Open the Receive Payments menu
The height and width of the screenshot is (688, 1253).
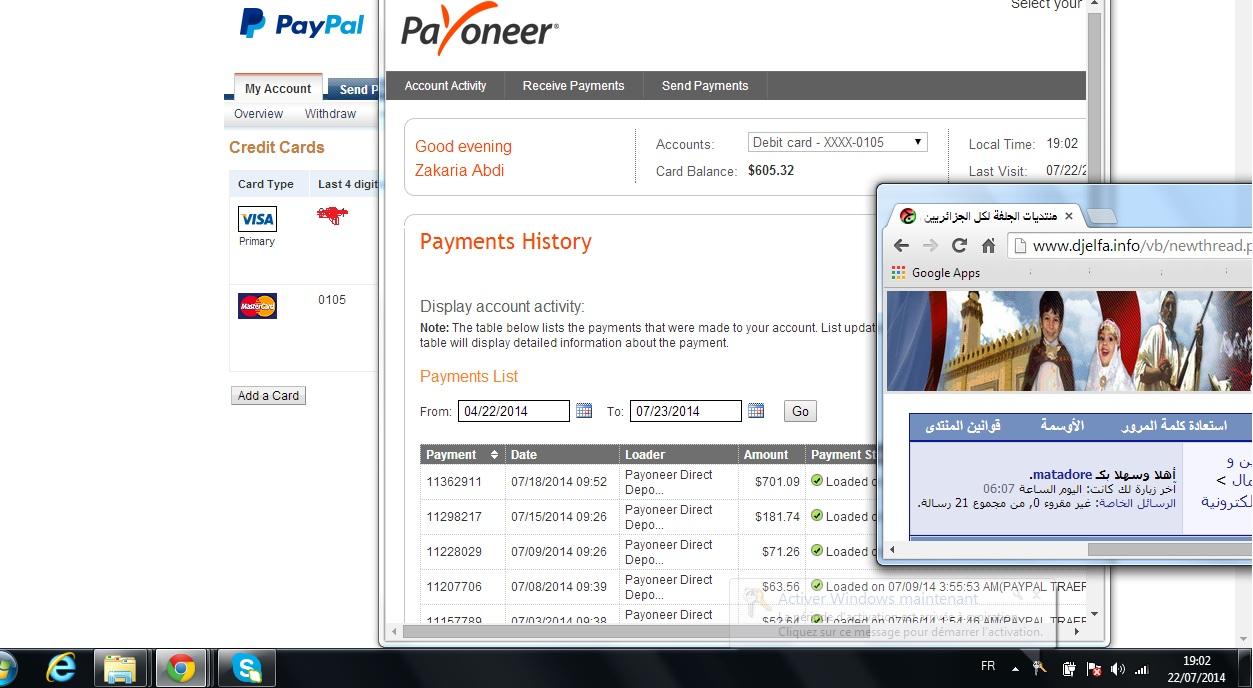click(x=573, y=86)
